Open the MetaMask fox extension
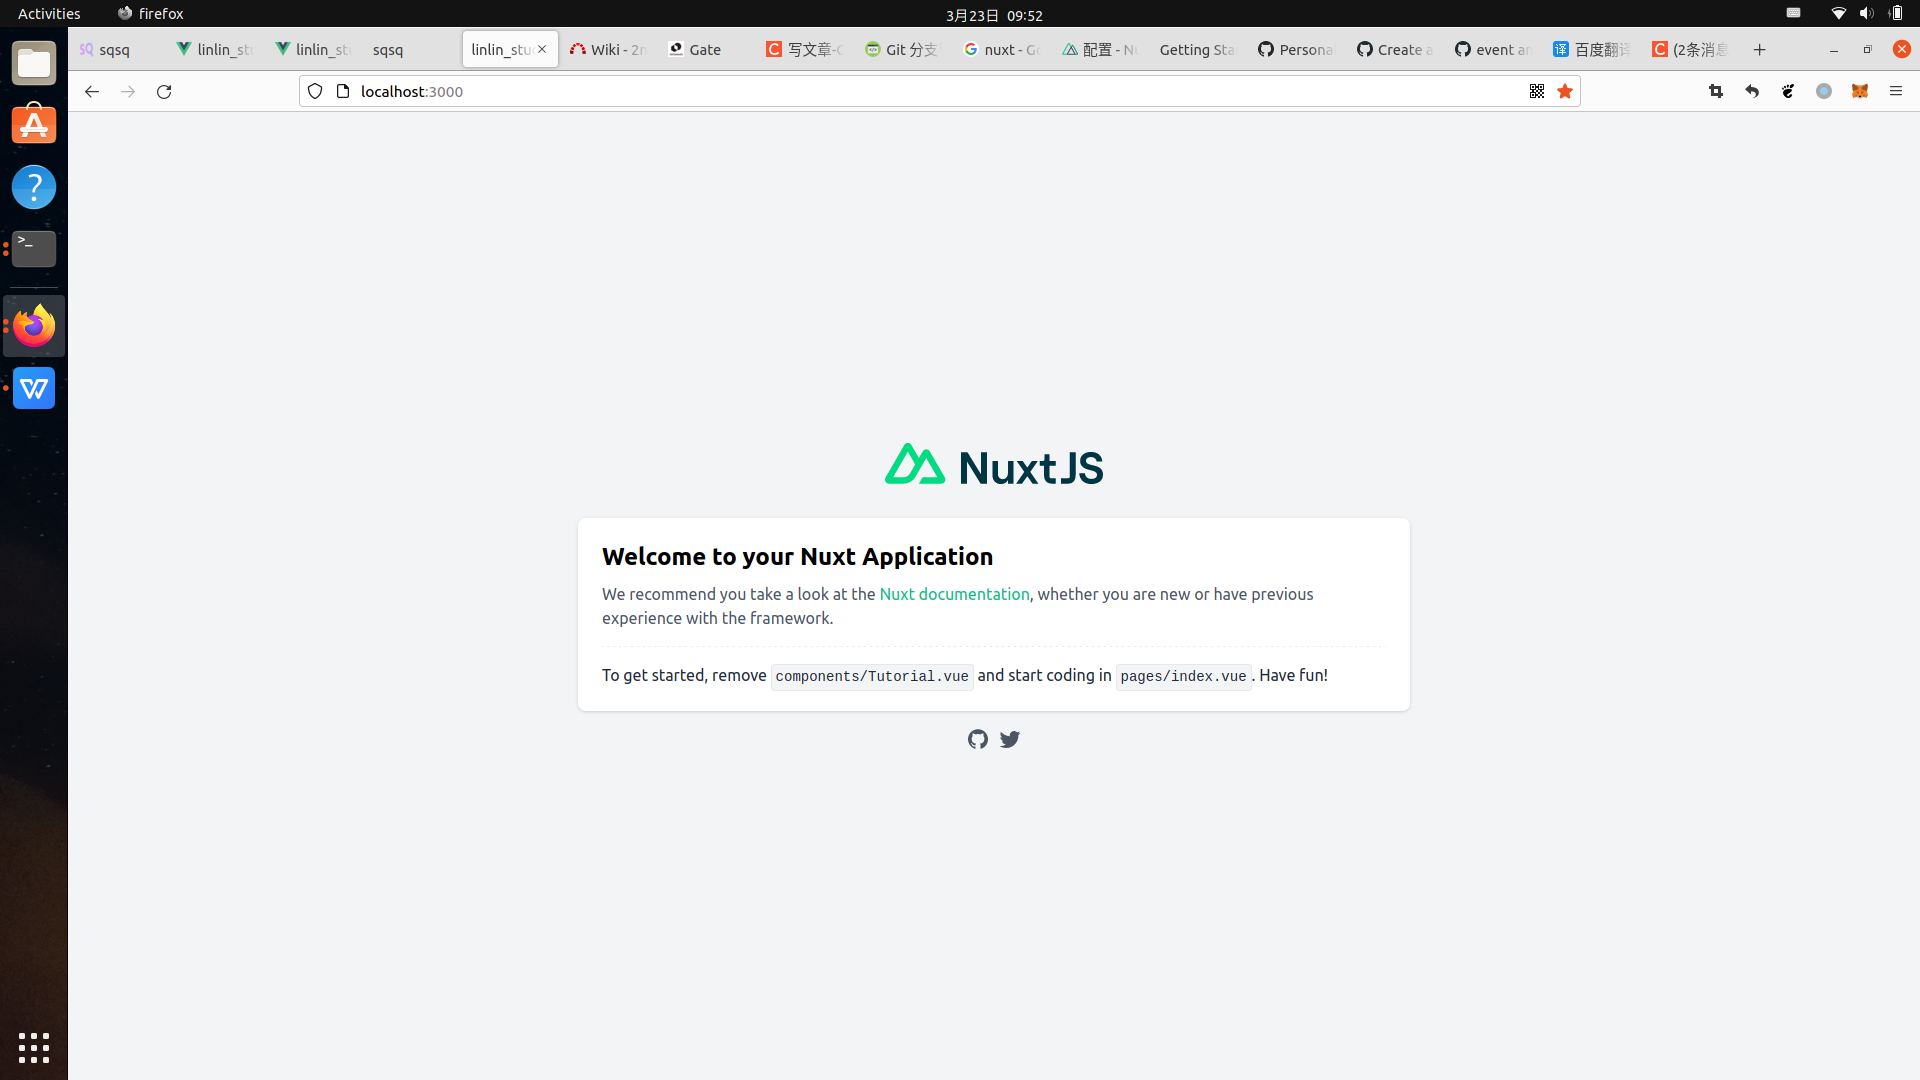1920x1080 pixels. coord(1859,91)
